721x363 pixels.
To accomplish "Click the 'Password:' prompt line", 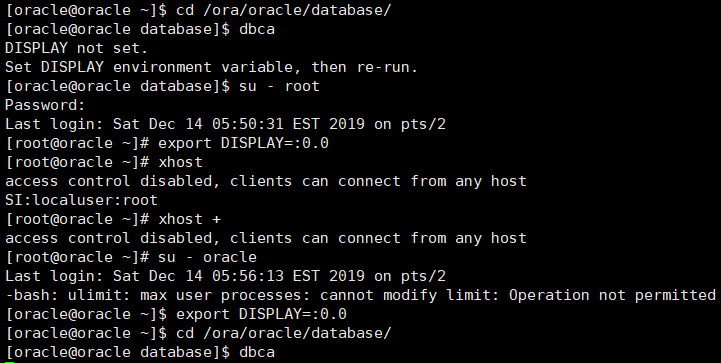I will tap(45, 105).
